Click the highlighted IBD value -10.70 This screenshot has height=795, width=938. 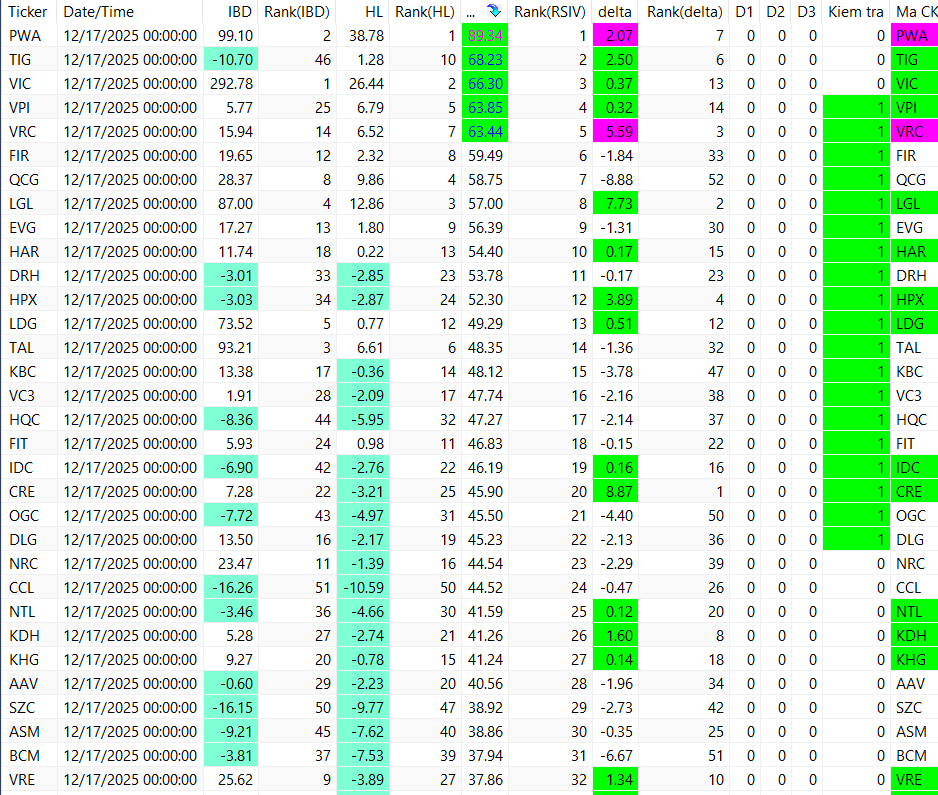pyautogui.click(x=231, y=60)
